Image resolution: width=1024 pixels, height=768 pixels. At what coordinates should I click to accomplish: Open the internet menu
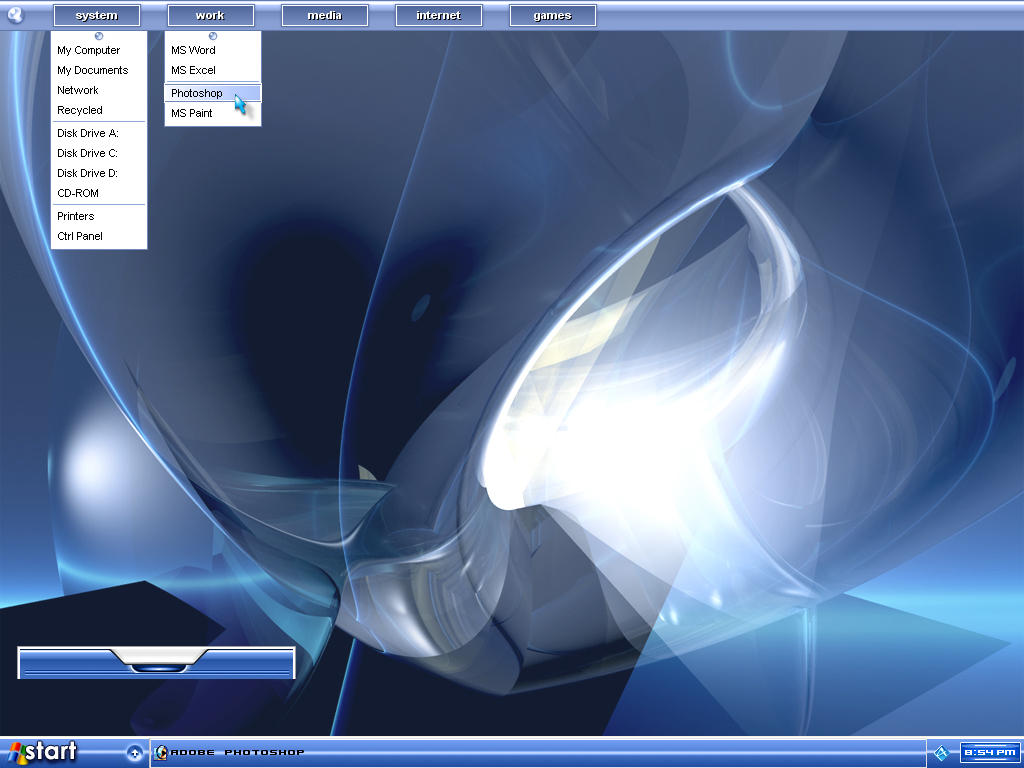click(x=438, y=15)
